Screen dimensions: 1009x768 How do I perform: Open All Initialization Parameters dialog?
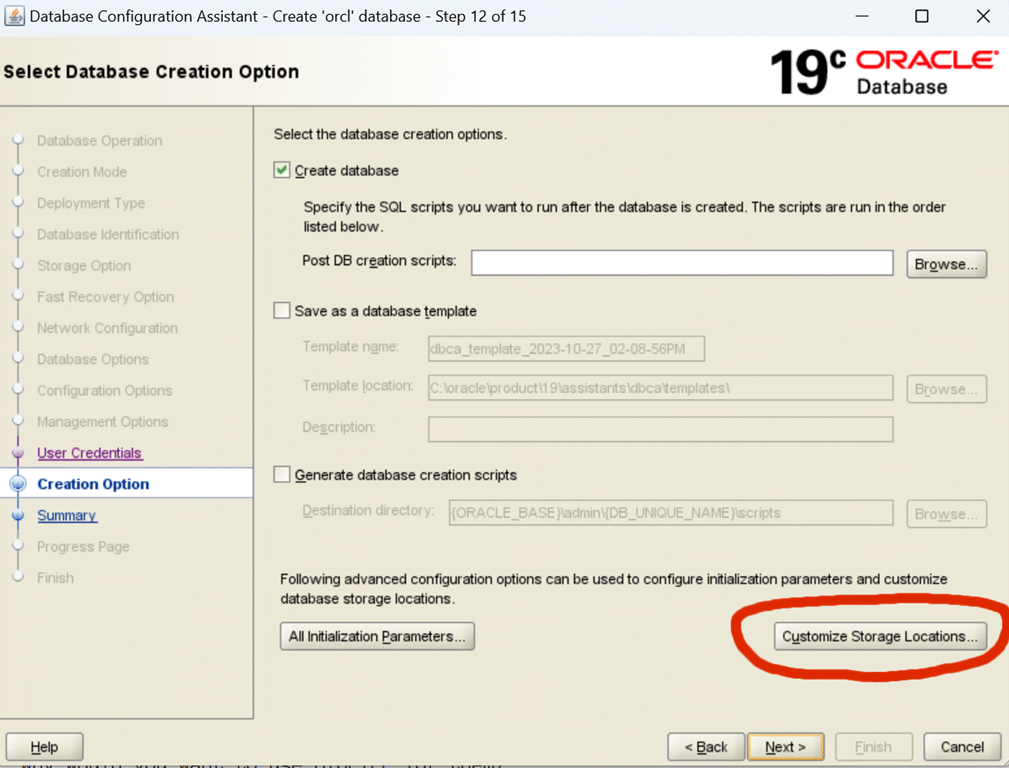coord(377,636)
